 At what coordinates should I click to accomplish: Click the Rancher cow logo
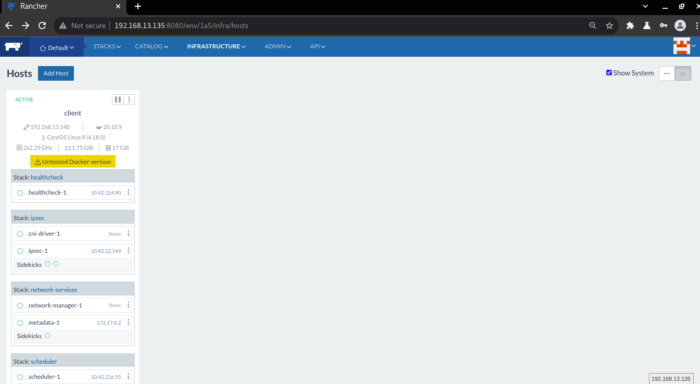(x=13, y=46)
